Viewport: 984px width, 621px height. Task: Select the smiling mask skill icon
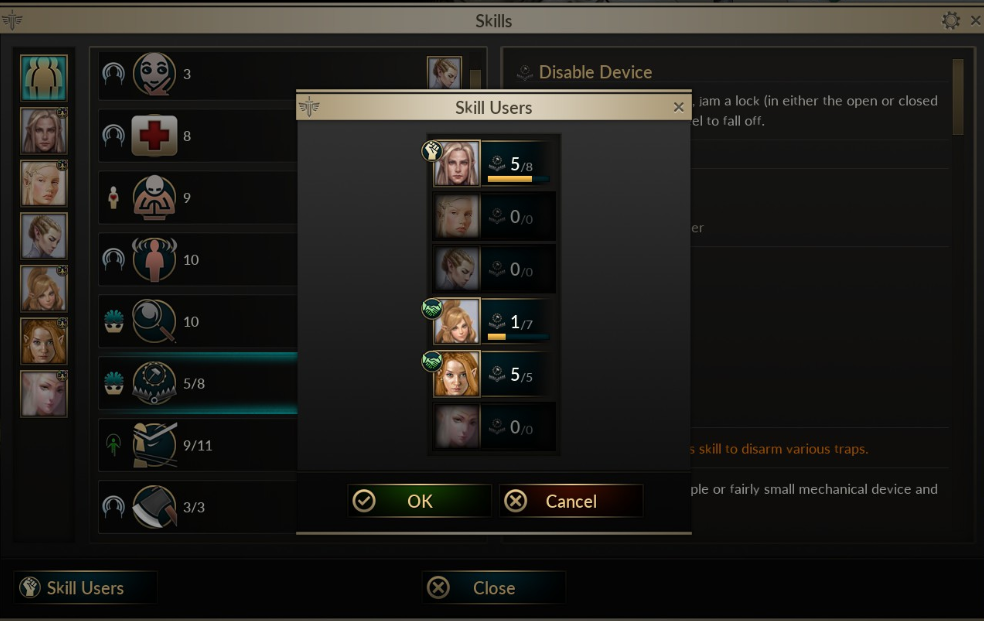154,74
